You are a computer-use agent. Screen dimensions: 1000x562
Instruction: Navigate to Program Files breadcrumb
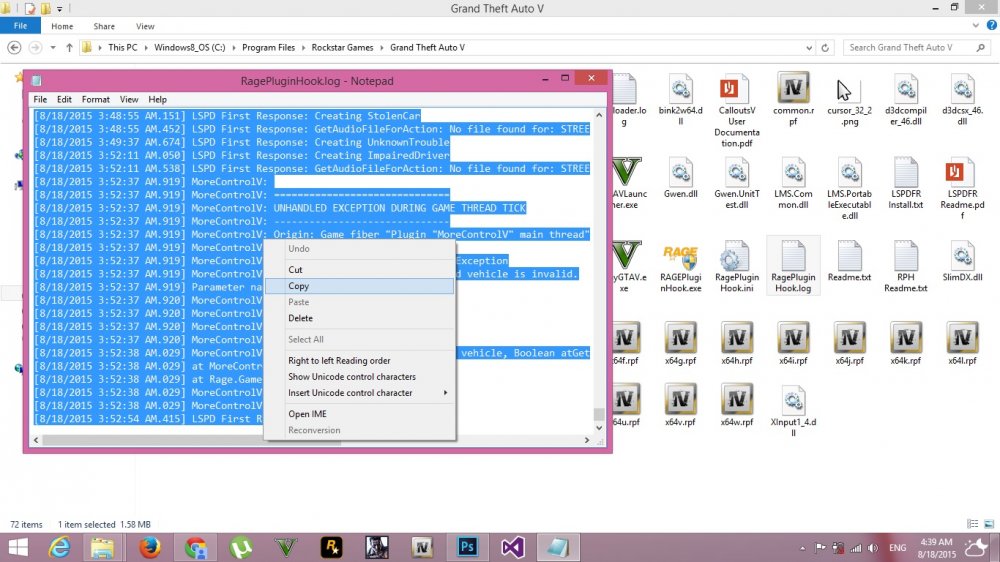[x=268, y=48]
